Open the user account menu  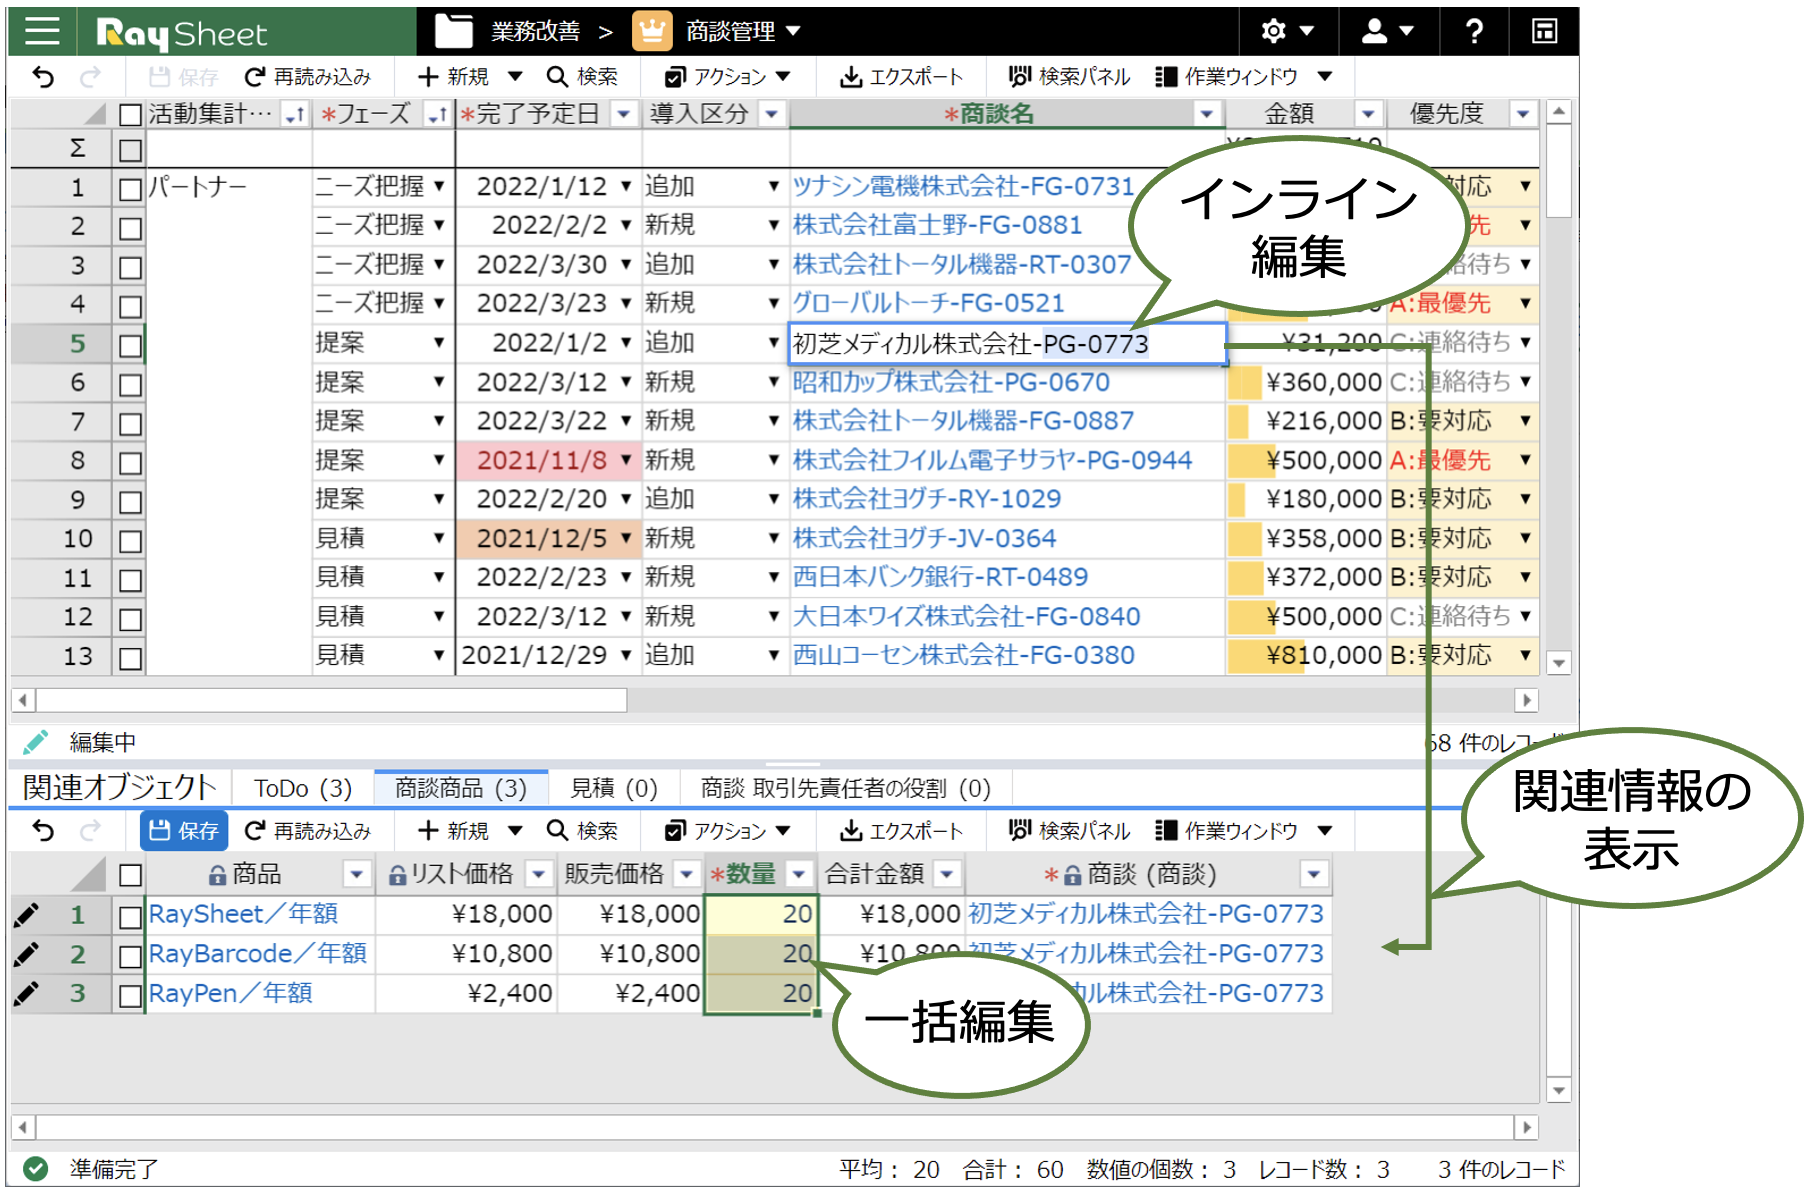[x=1387, y=32]
